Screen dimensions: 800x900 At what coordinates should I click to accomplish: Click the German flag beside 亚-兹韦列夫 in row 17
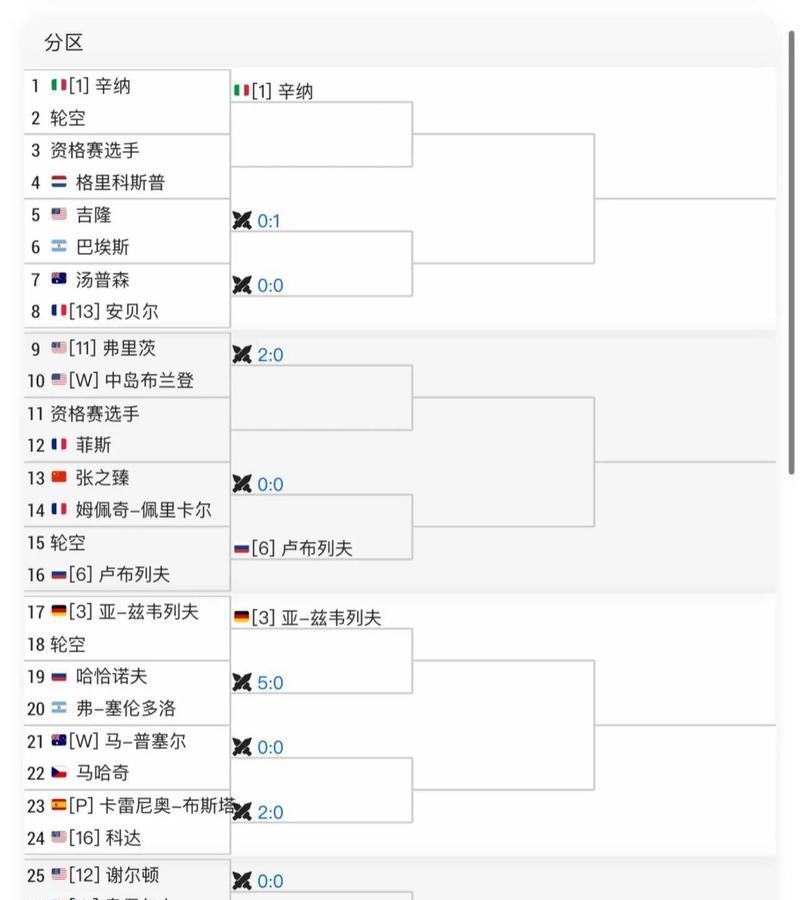pos(59,611)
